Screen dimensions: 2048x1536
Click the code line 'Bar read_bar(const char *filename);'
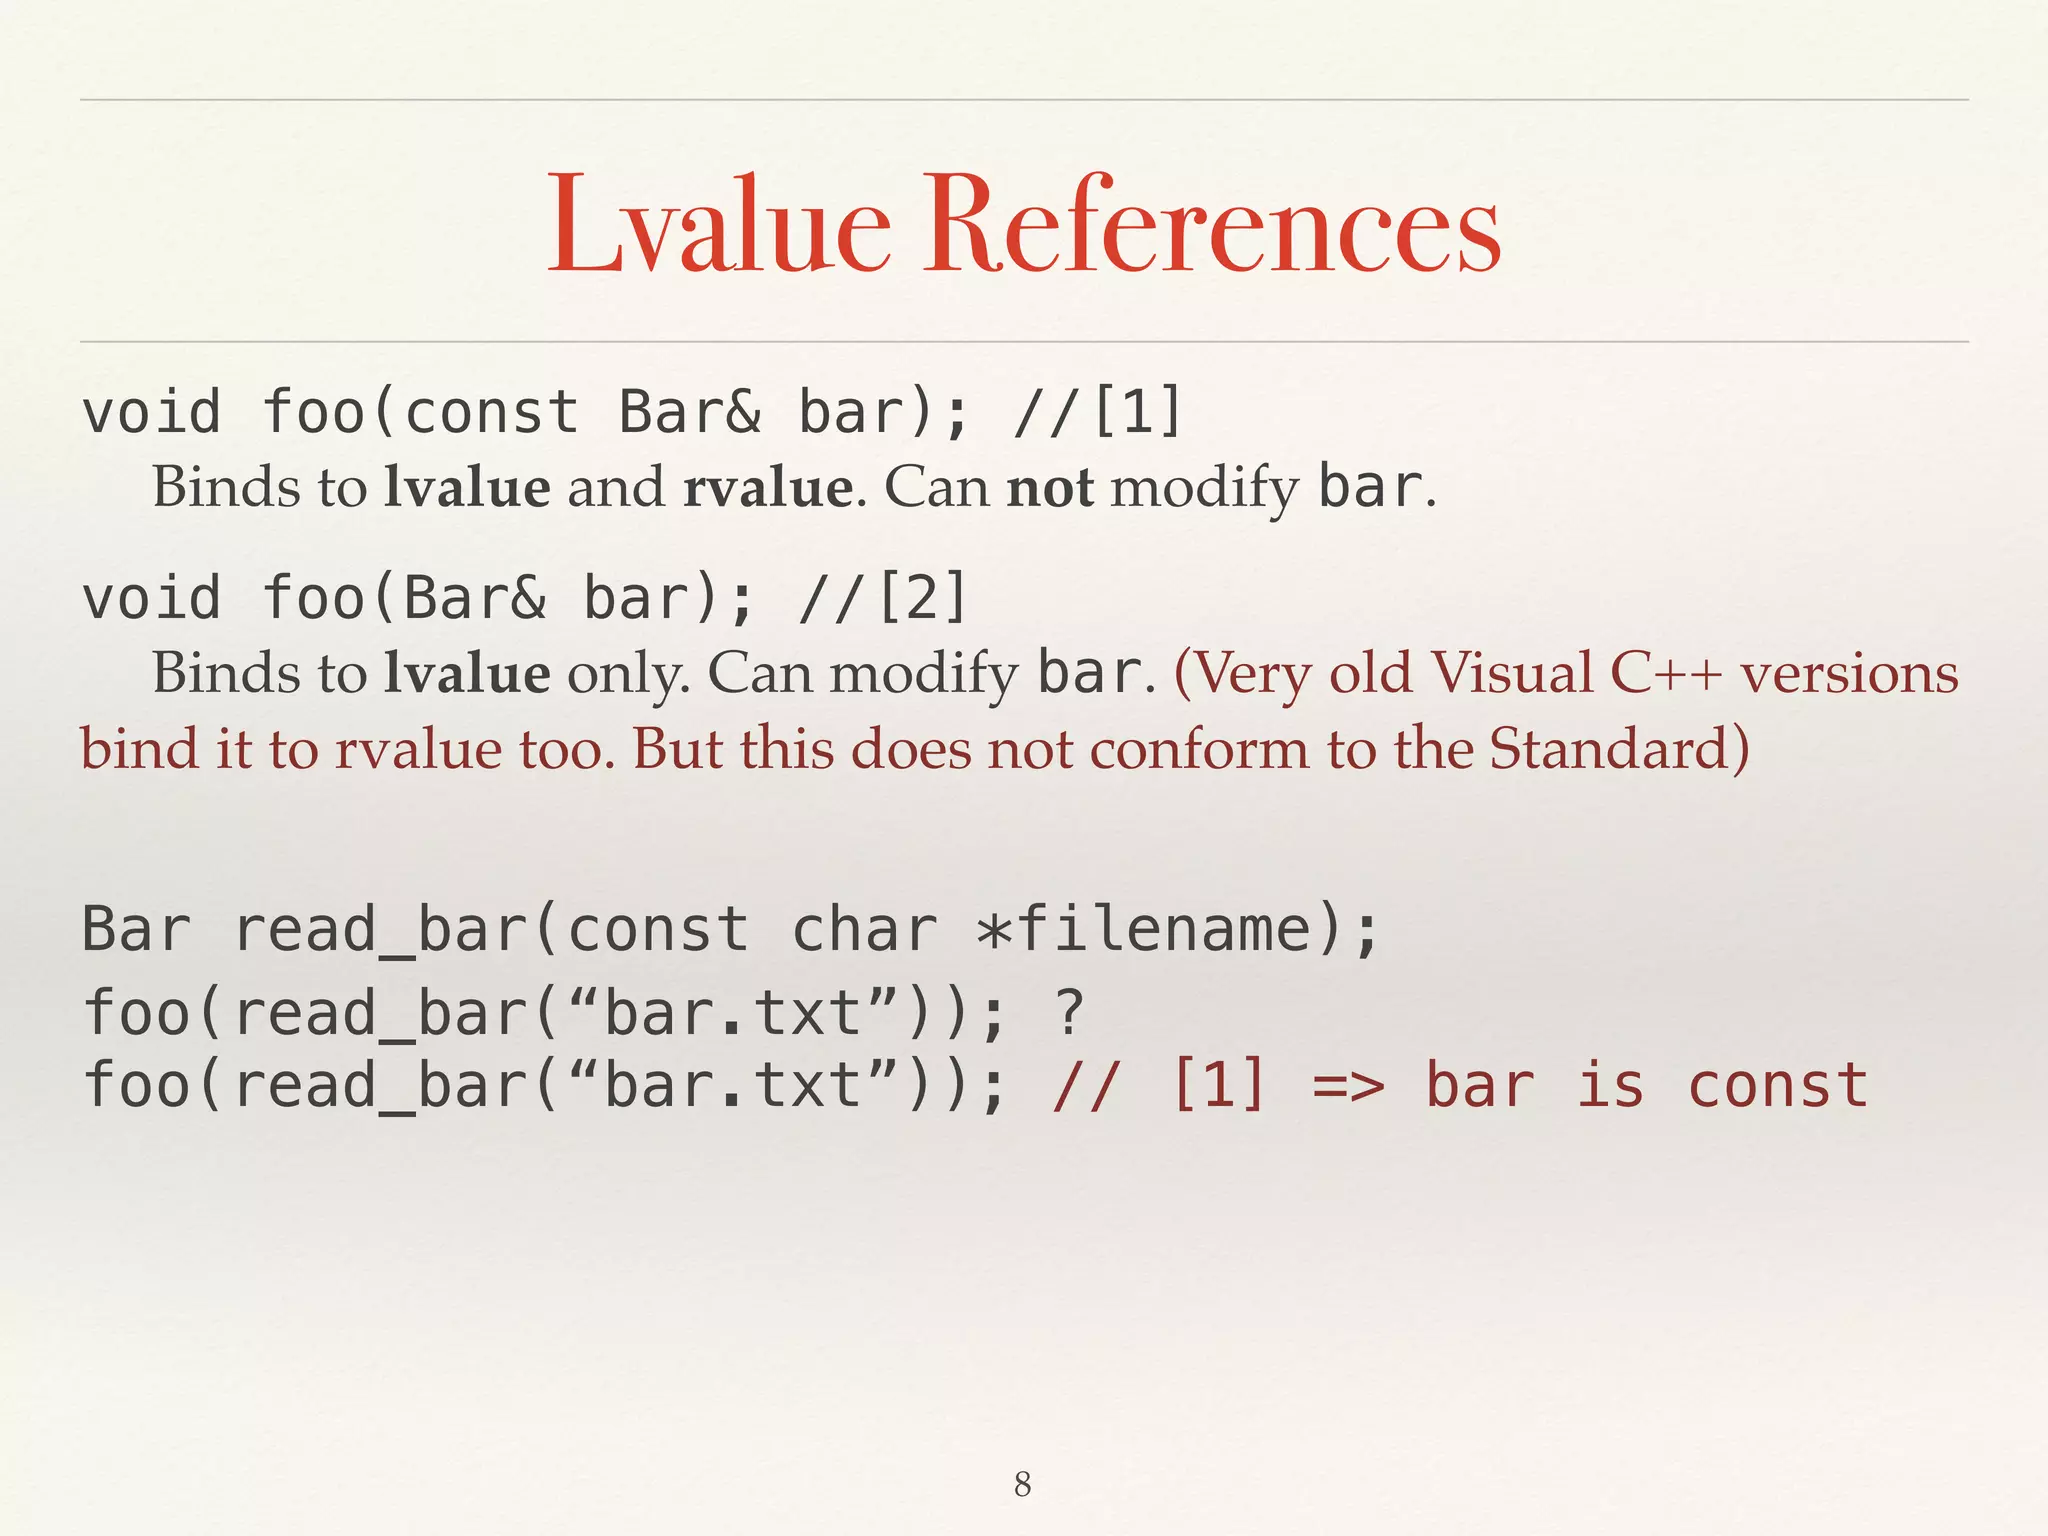731,930
